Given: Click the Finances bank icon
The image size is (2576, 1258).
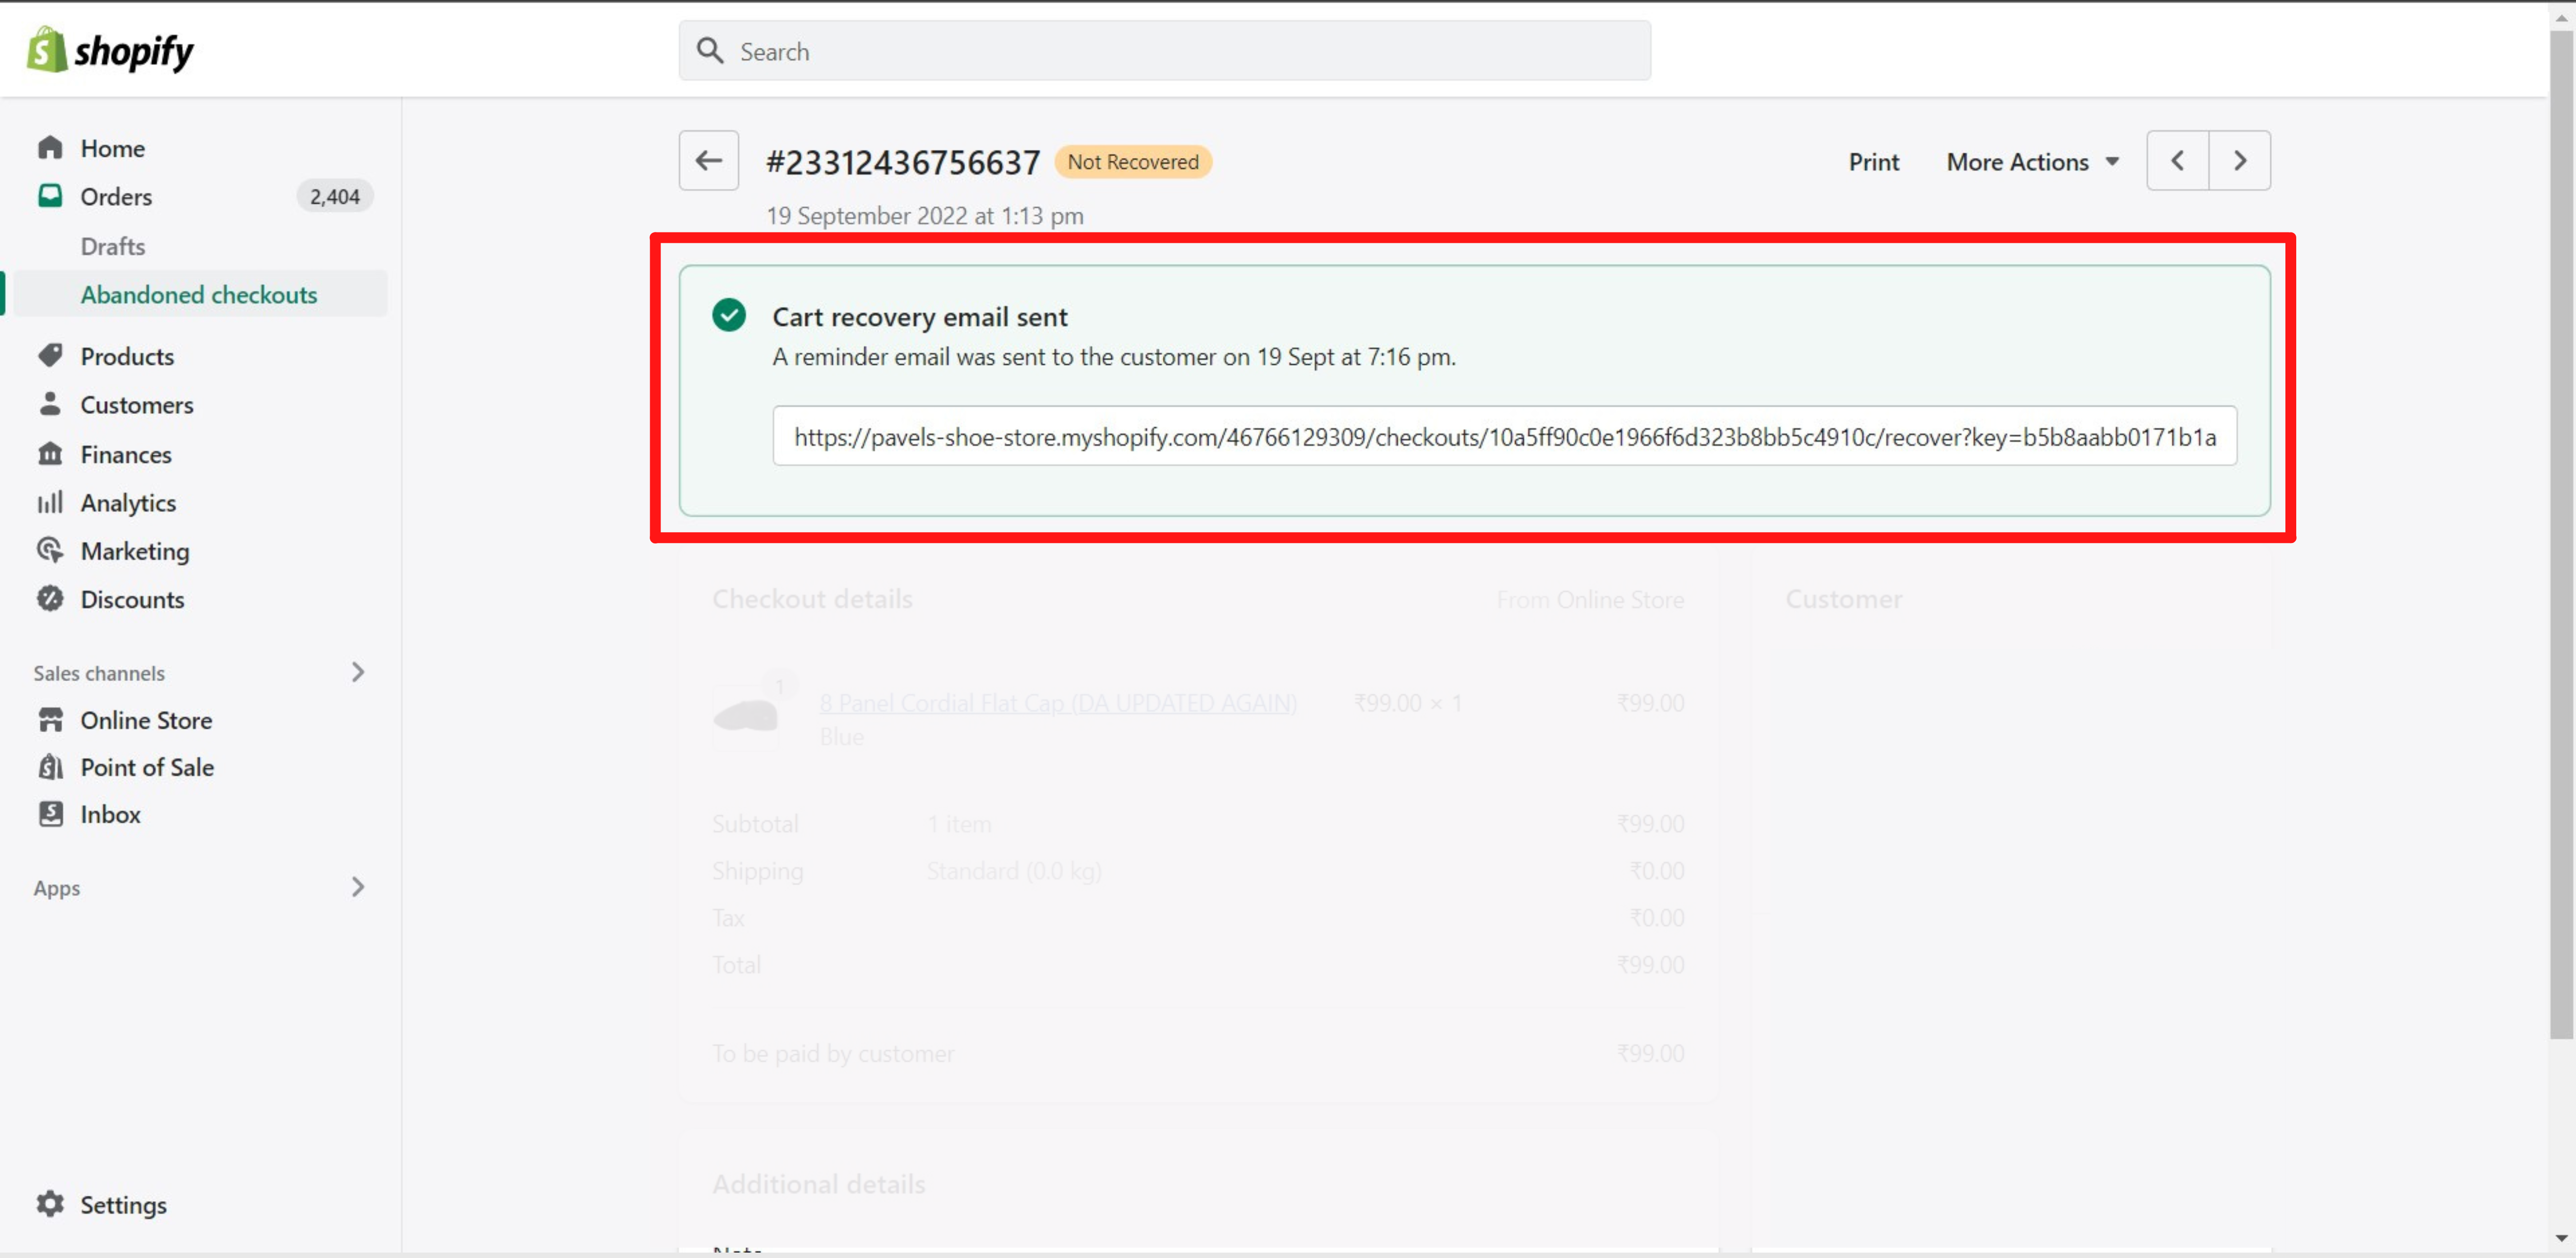Looking at the screenshot, I should pyautogui.click(x=50, y=454).
